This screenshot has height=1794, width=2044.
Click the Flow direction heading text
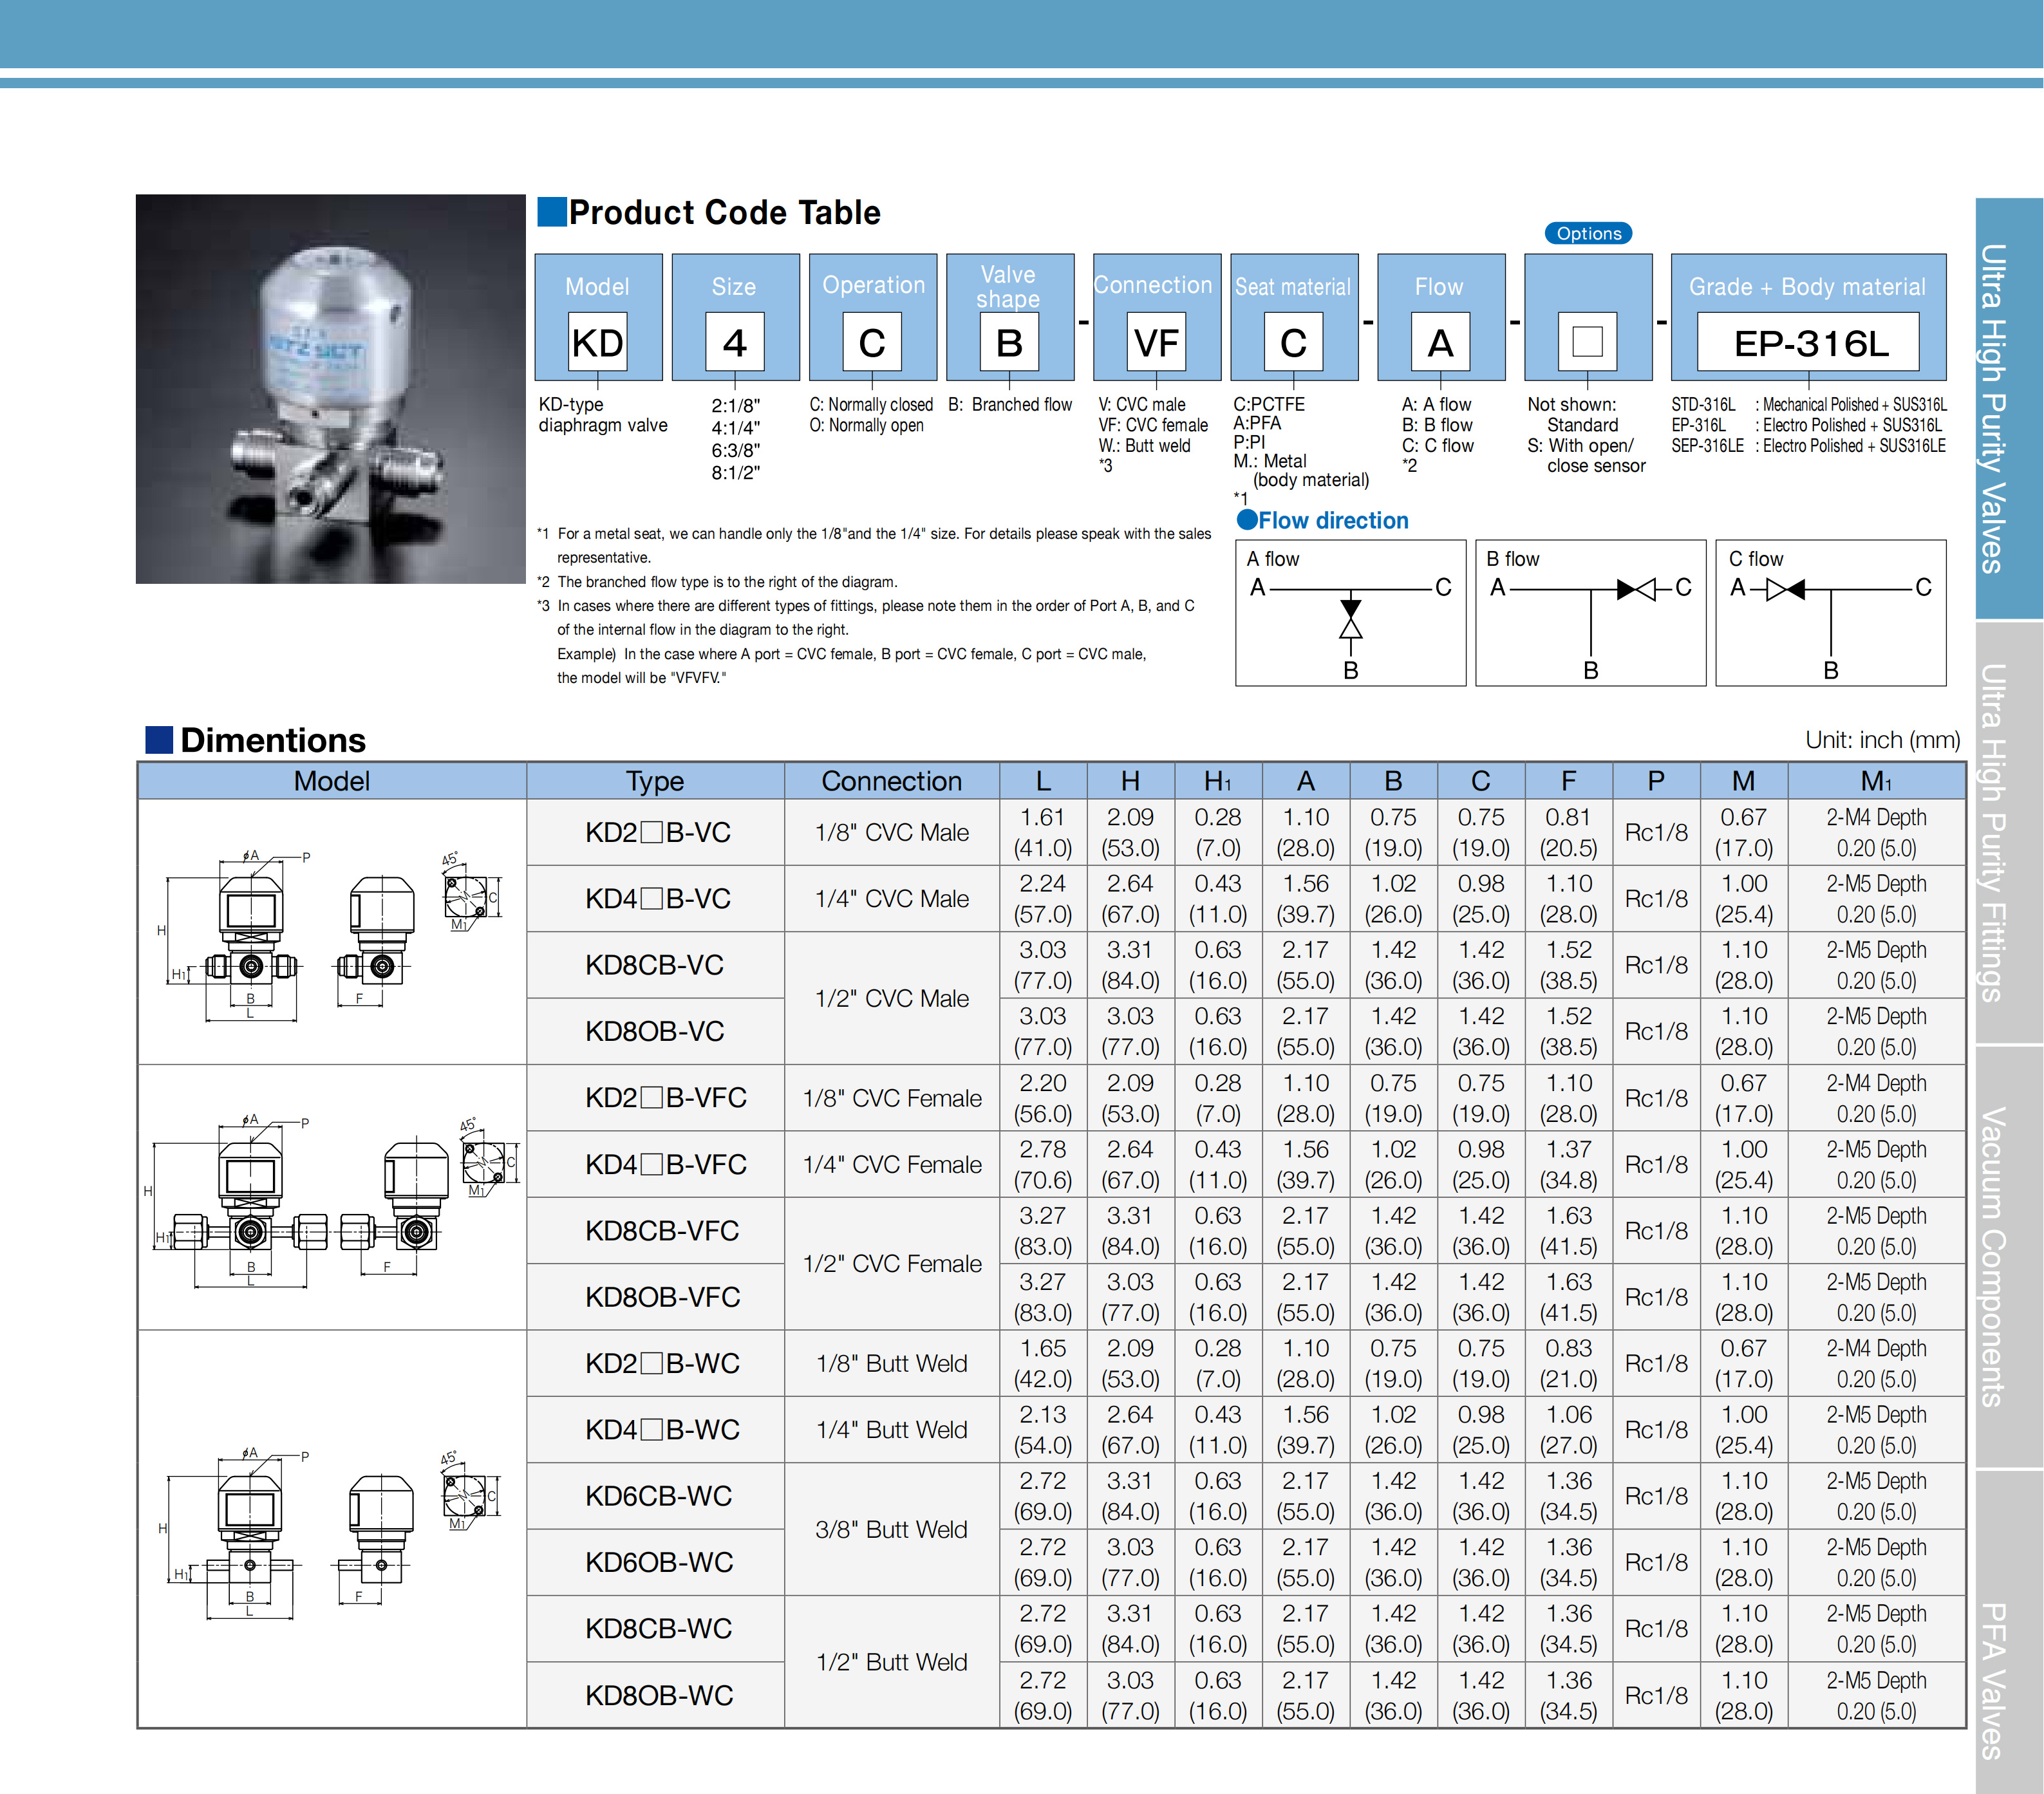pos(1333,520)
